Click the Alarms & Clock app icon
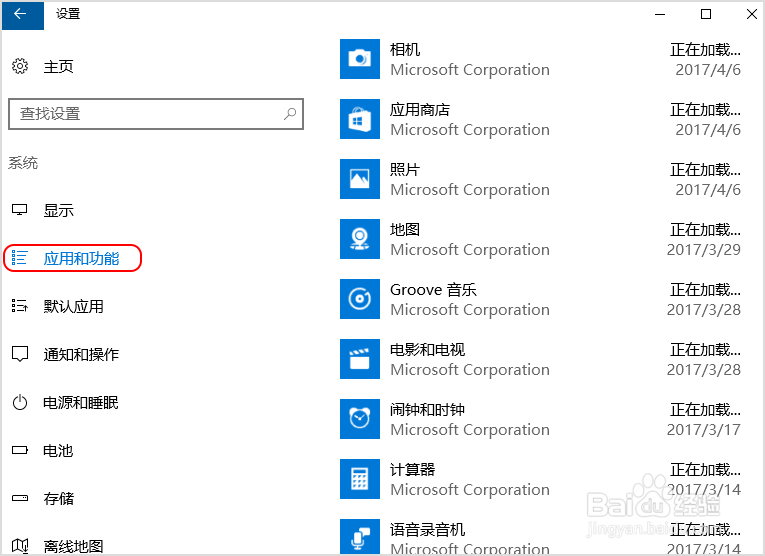This screenshot has width=765, height=556. click(359, 419)
